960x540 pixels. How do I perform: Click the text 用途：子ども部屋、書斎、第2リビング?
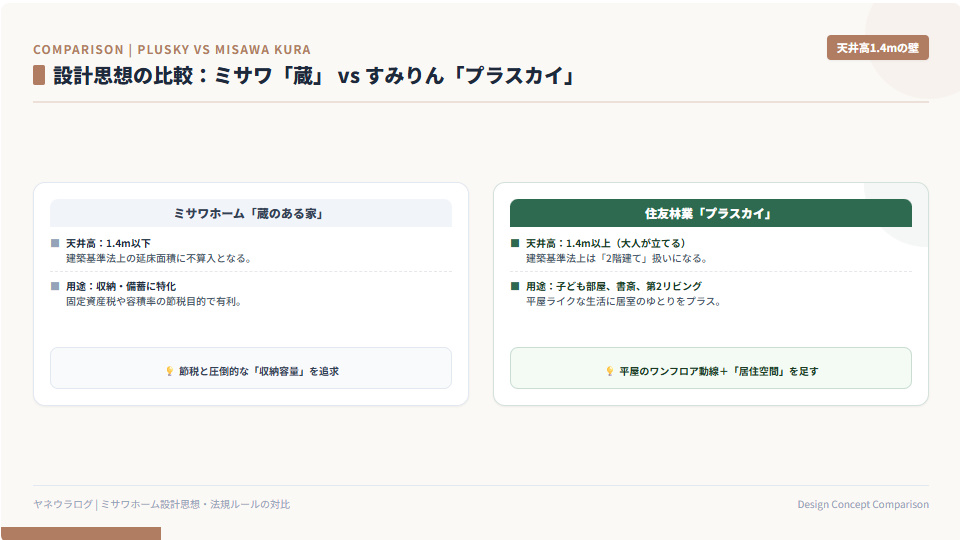(x=614, y=286)
